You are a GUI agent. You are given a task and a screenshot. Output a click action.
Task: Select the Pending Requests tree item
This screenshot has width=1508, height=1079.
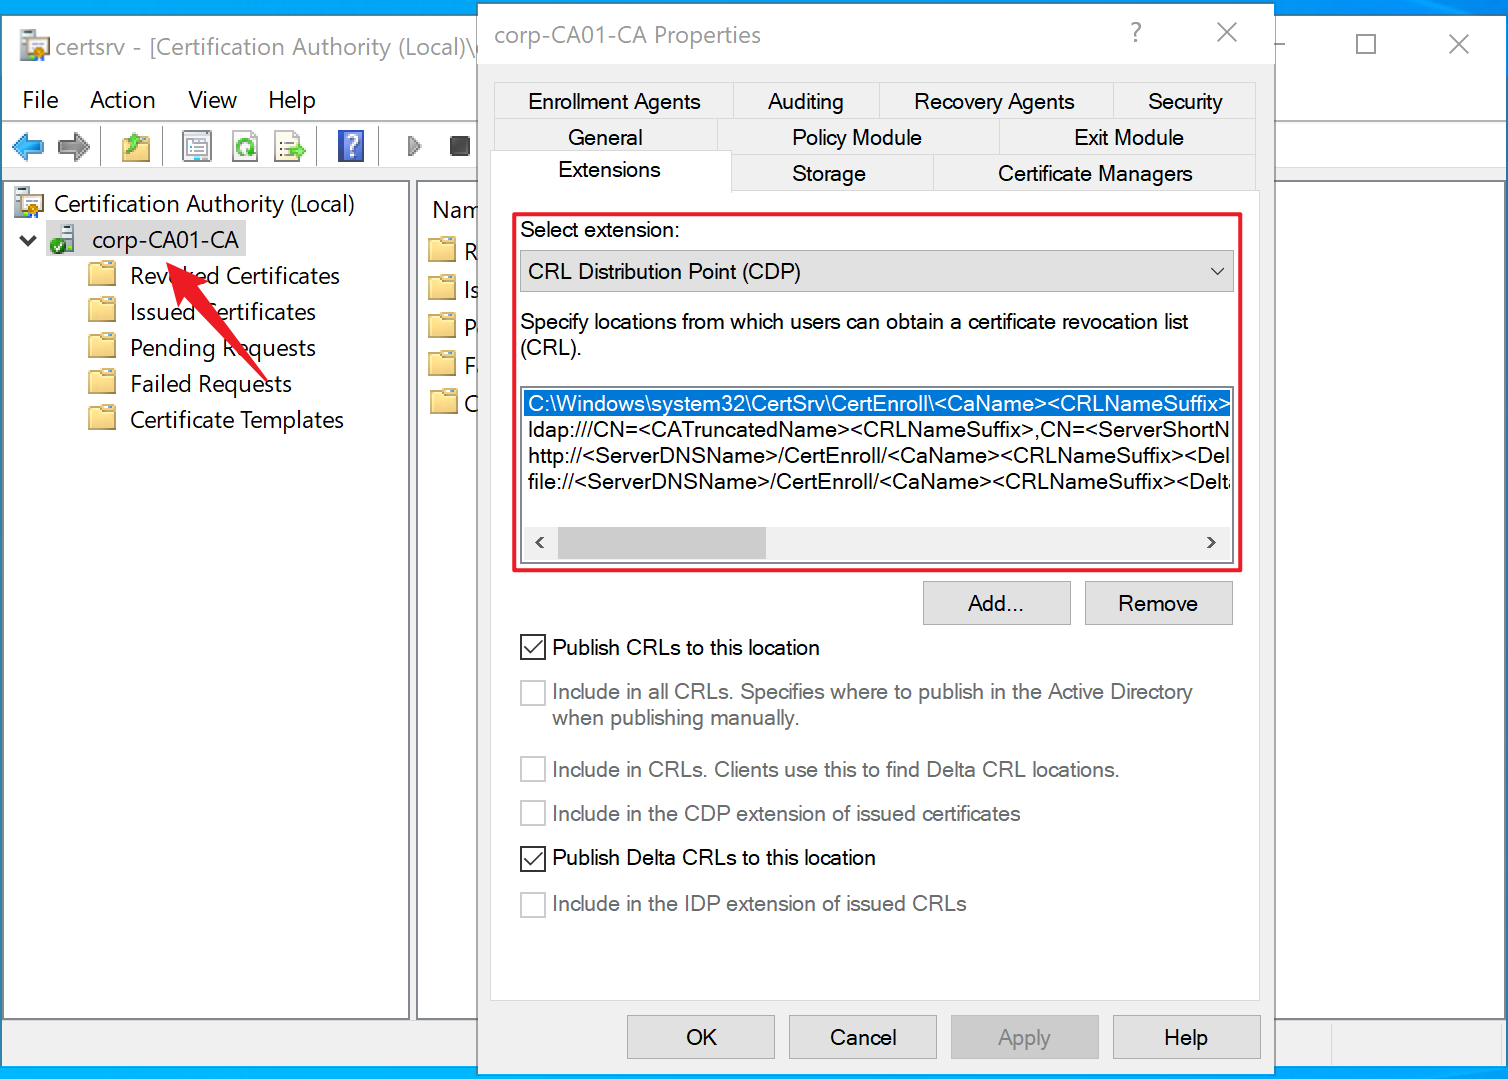(222, 348)
